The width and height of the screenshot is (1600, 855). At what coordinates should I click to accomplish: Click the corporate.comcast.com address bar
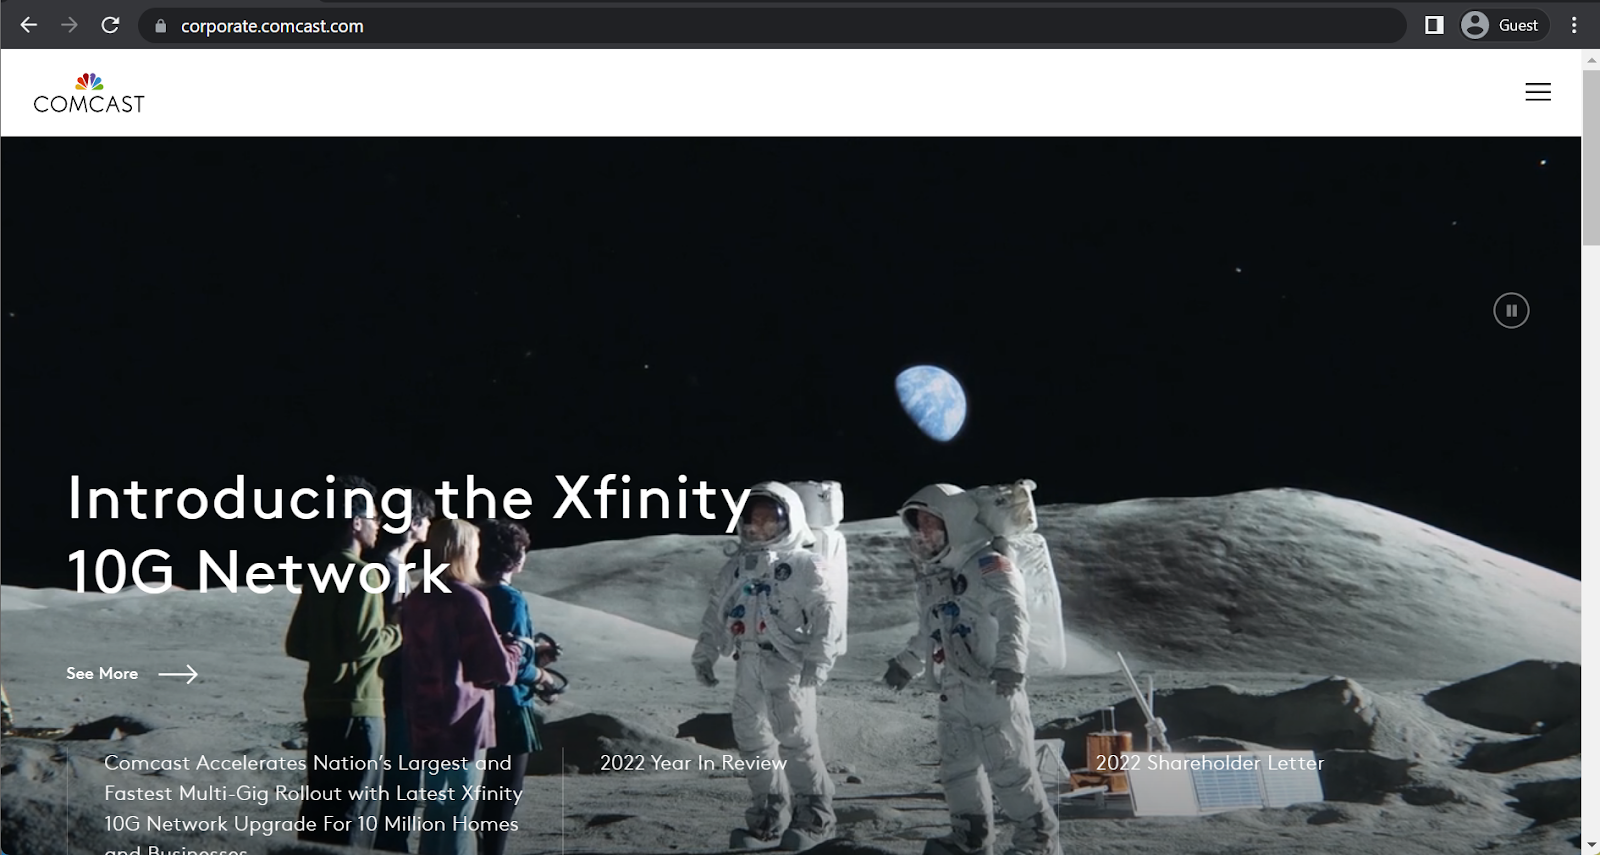pos(771,26)
